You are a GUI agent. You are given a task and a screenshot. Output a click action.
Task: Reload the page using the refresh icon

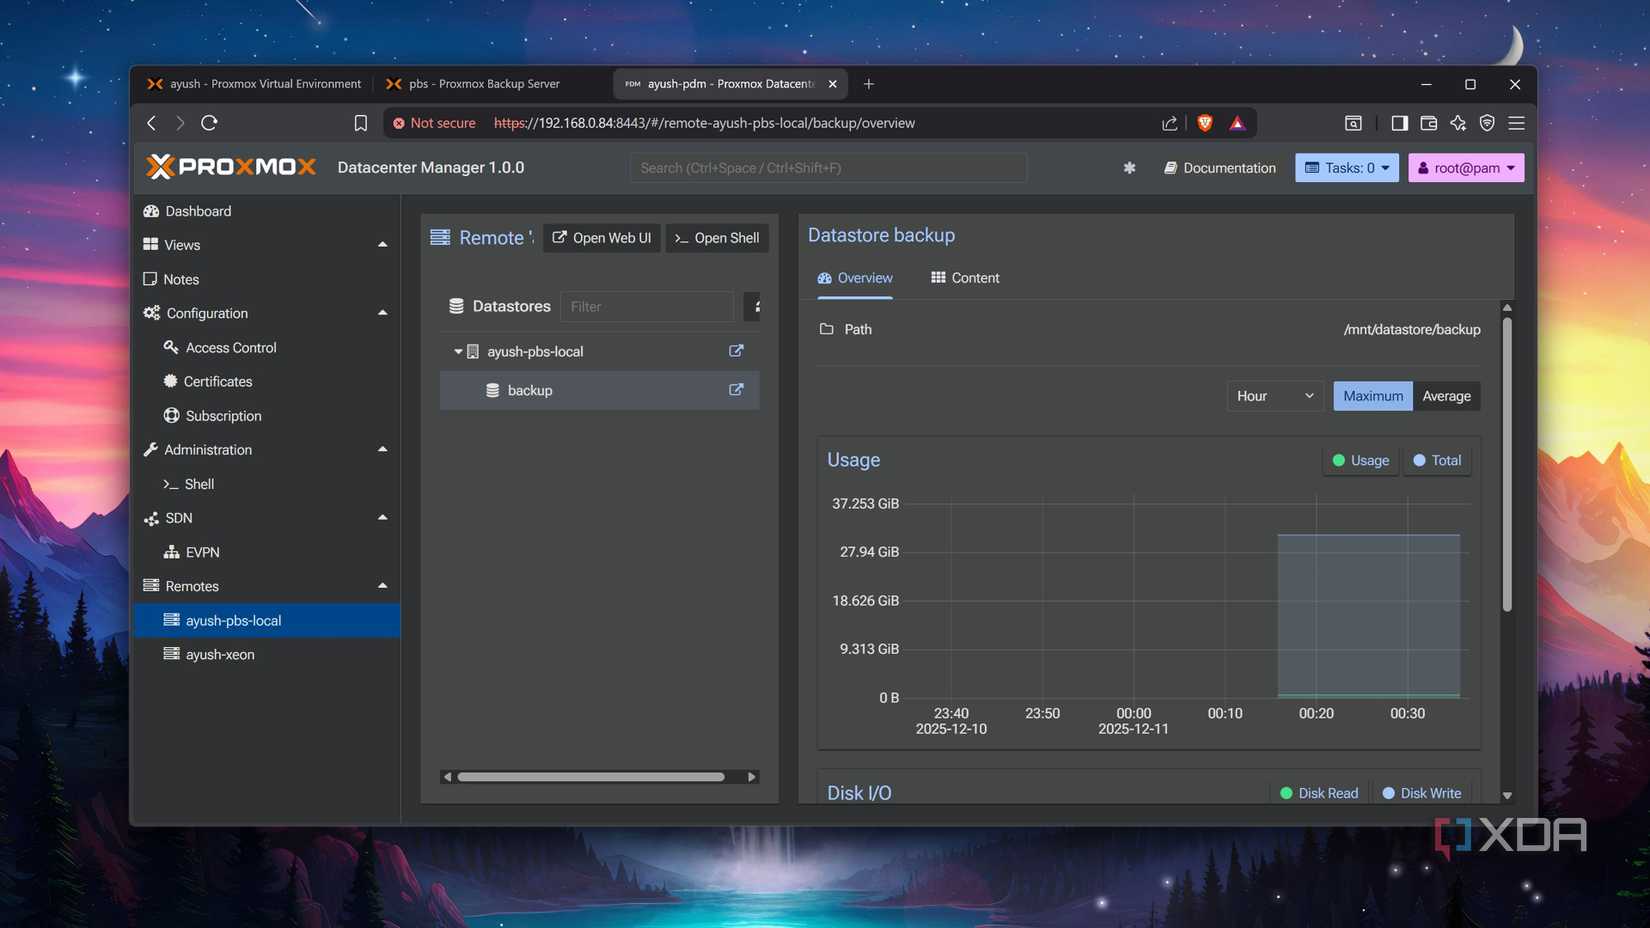coord(209,122)
